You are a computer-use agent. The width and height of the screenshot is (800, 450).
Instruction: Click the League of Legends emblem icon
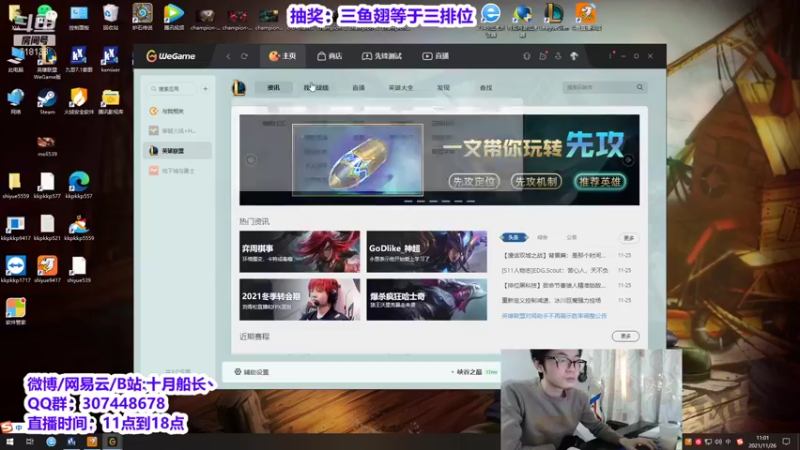239,88
